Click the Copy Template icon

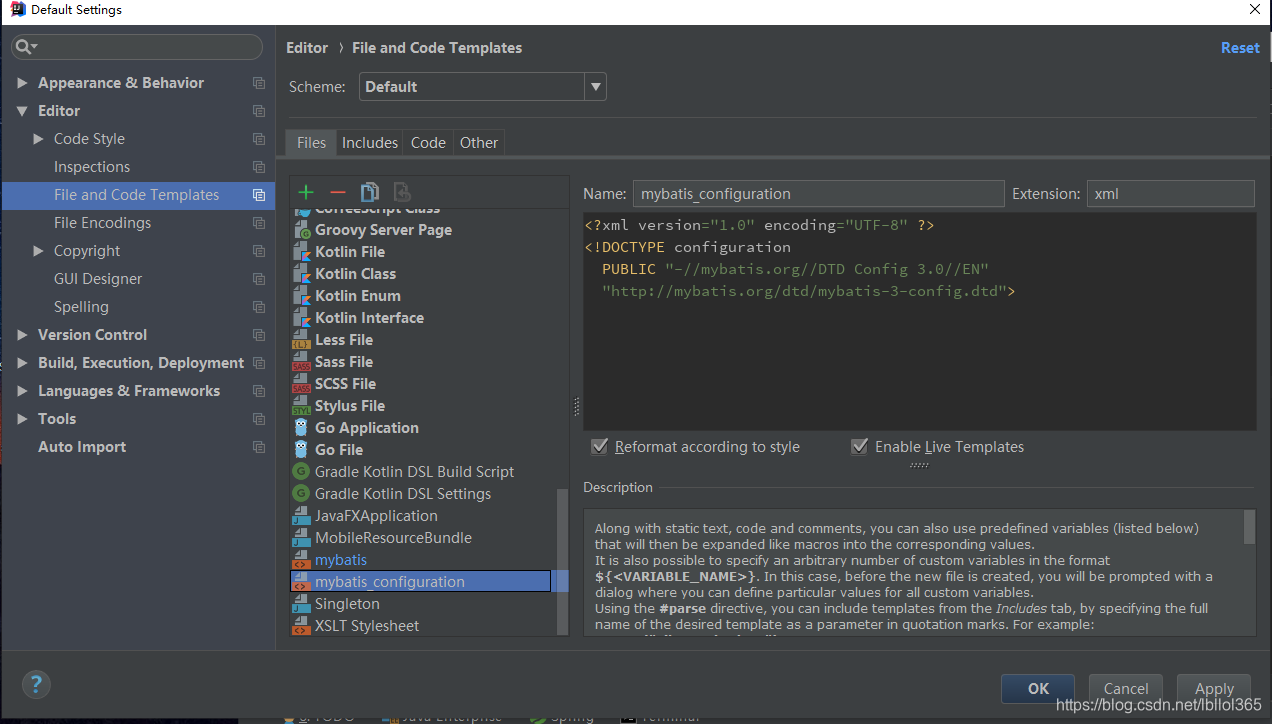point(370,192)
